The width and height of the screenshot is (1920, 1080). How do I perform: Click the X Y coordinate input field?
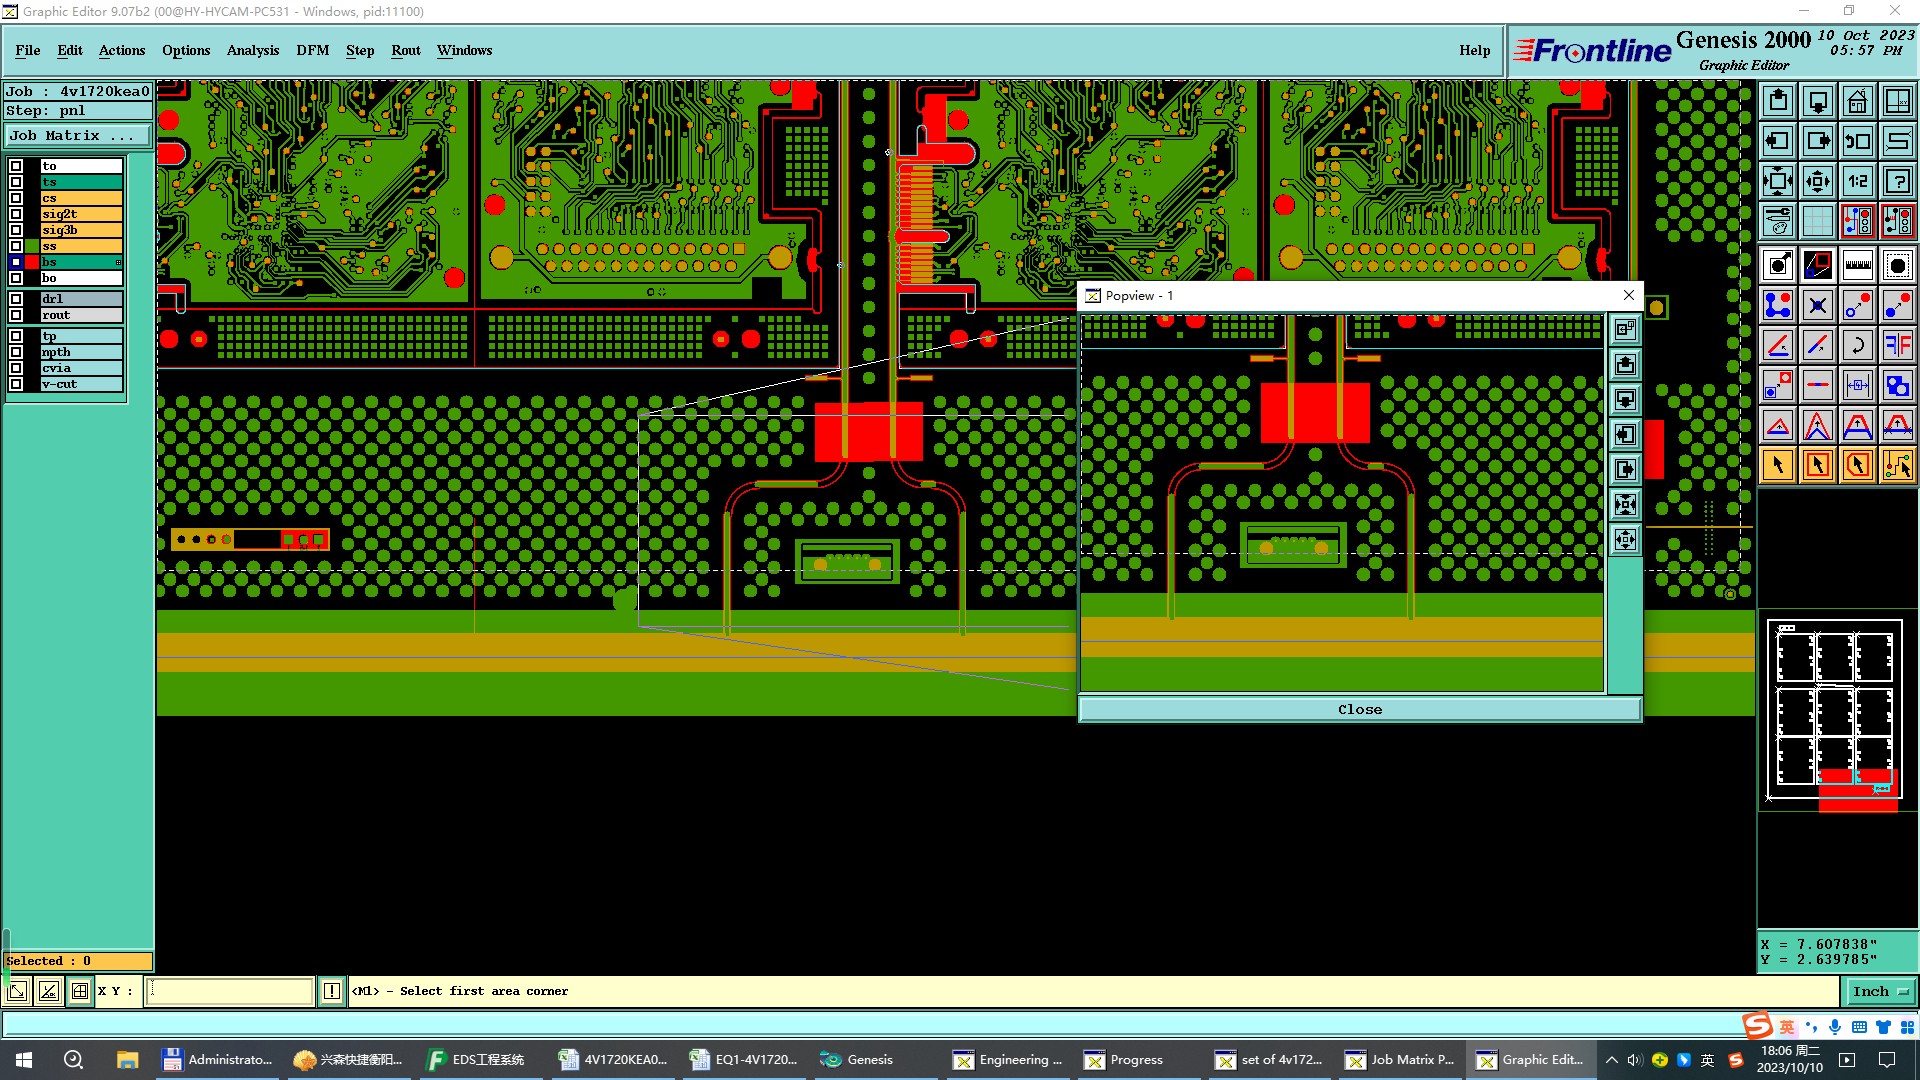point(230,991)
